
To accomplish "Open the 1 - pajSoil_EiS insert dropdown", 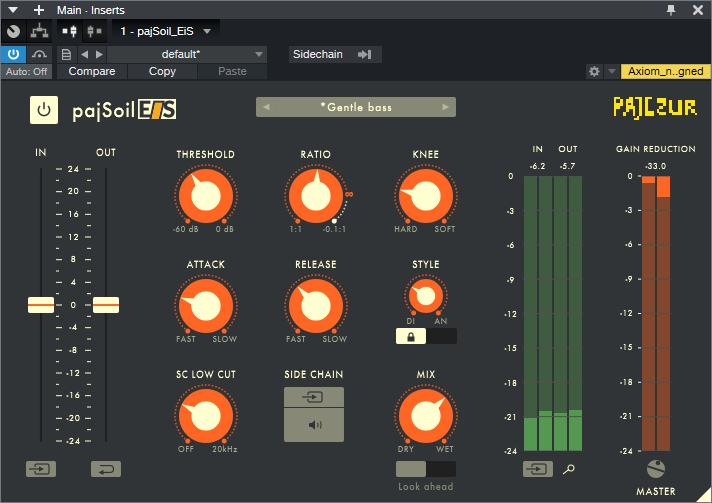I will click(166, 31).
